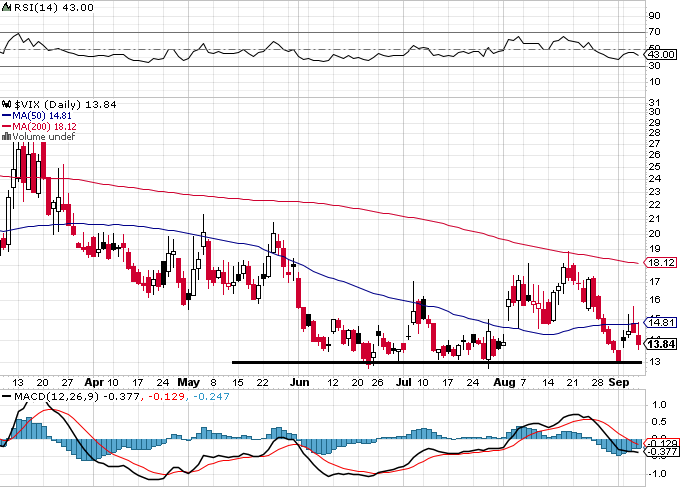Click the Sep label on date axis

click(619, 383)
